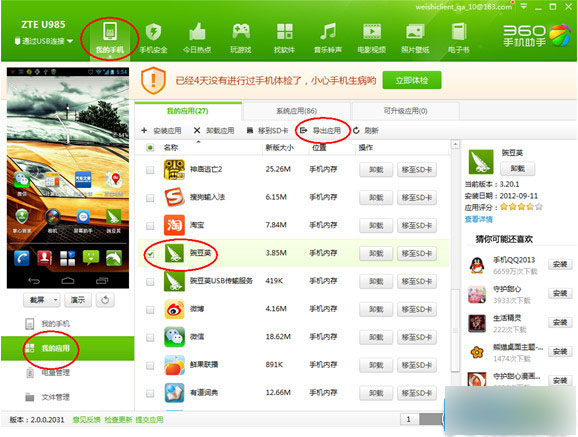Click the 微博 app icon
This screenshot has width=578, height=437.
(x=174, y=309)
